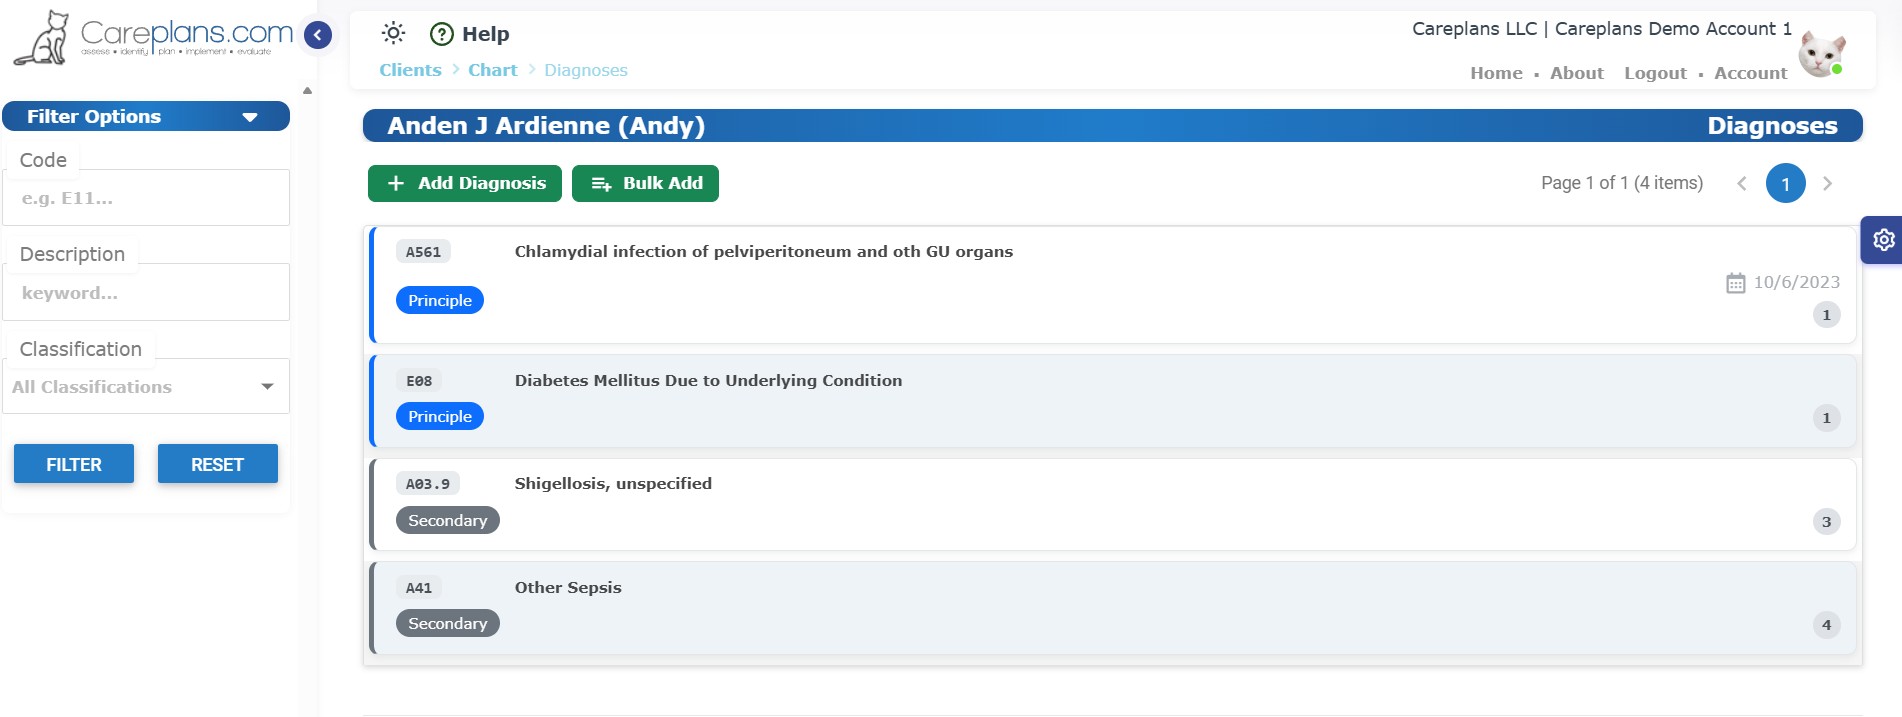The image size is (1902, 717).
Task: Navigate to Clients breadcrumb
Action: coord(410,70)
